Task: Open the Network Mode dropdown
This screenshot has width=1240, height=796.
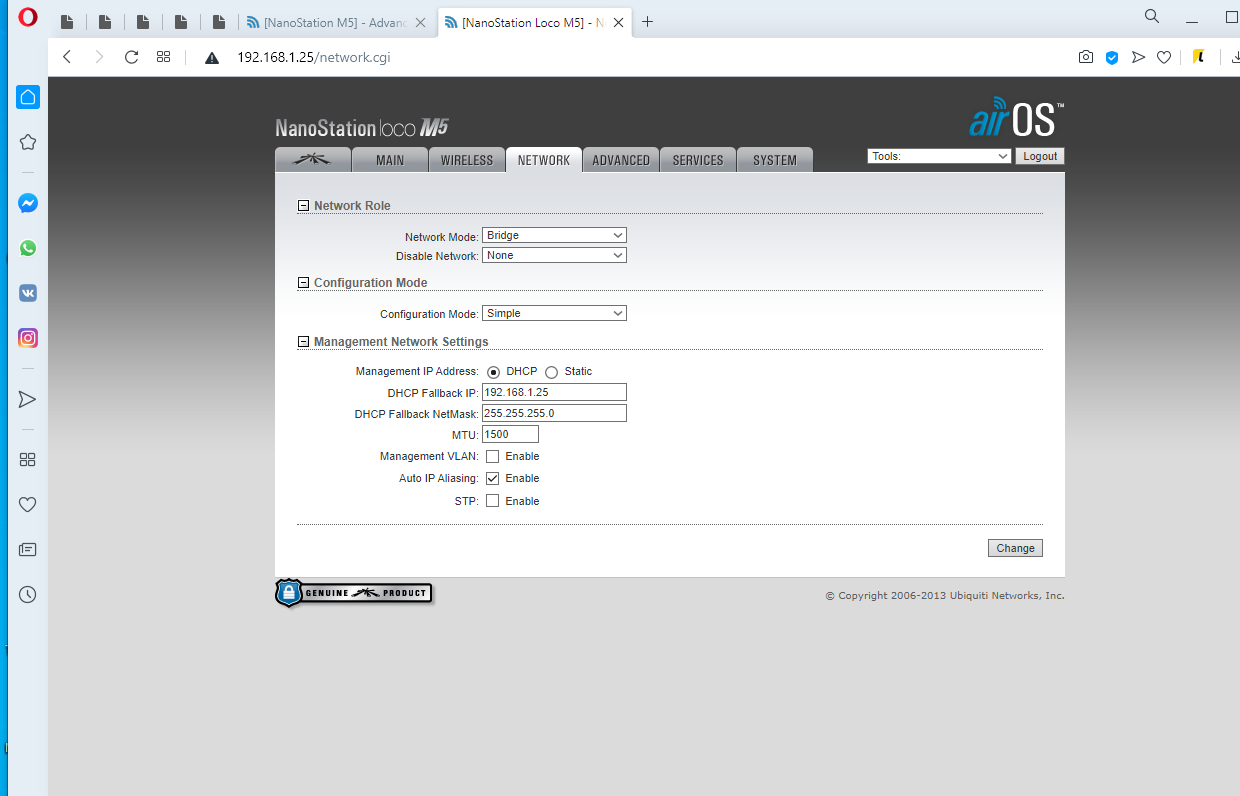Action: (x=554, y=235)
